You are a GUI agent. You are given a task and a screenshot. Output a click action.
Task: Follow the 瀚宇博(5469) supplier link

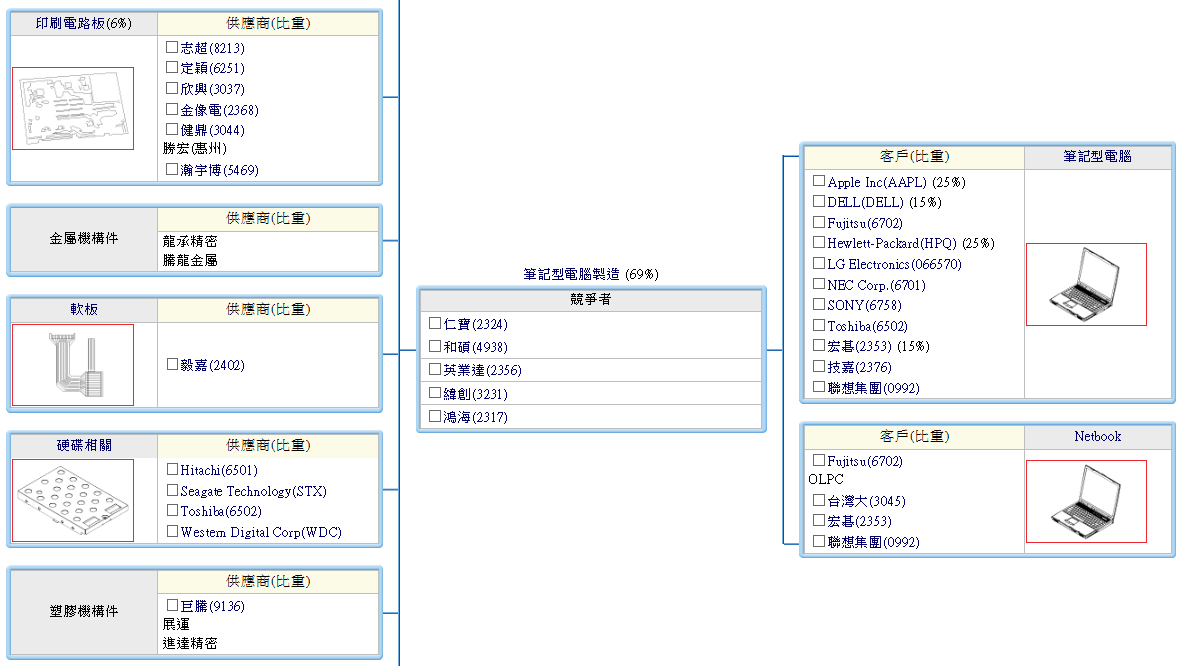pos(220,170)
